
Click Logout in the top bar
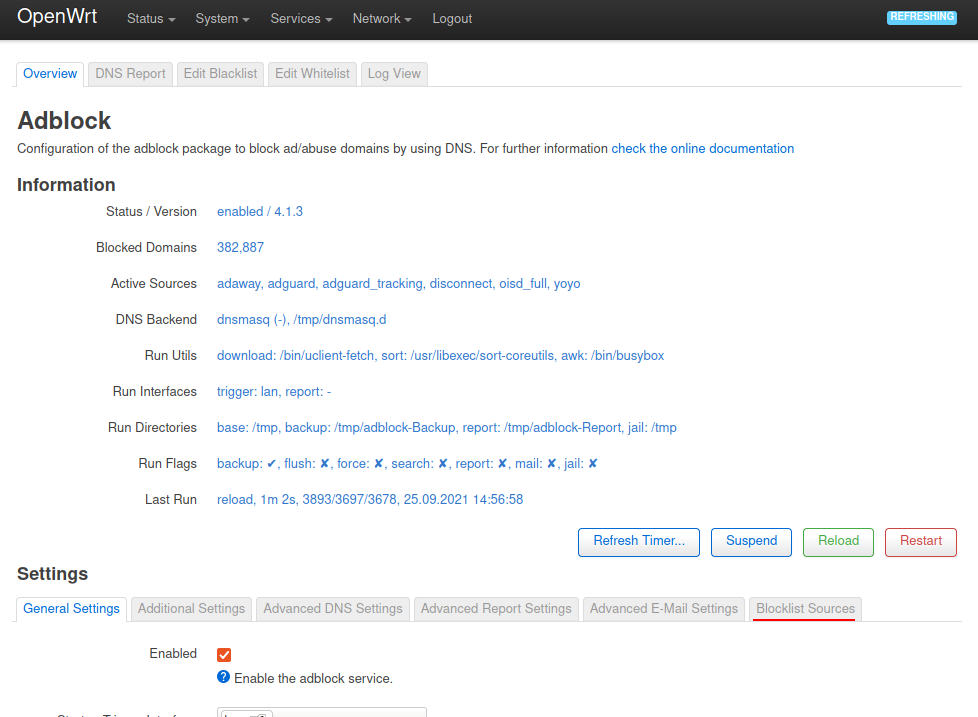coord(452,19)
